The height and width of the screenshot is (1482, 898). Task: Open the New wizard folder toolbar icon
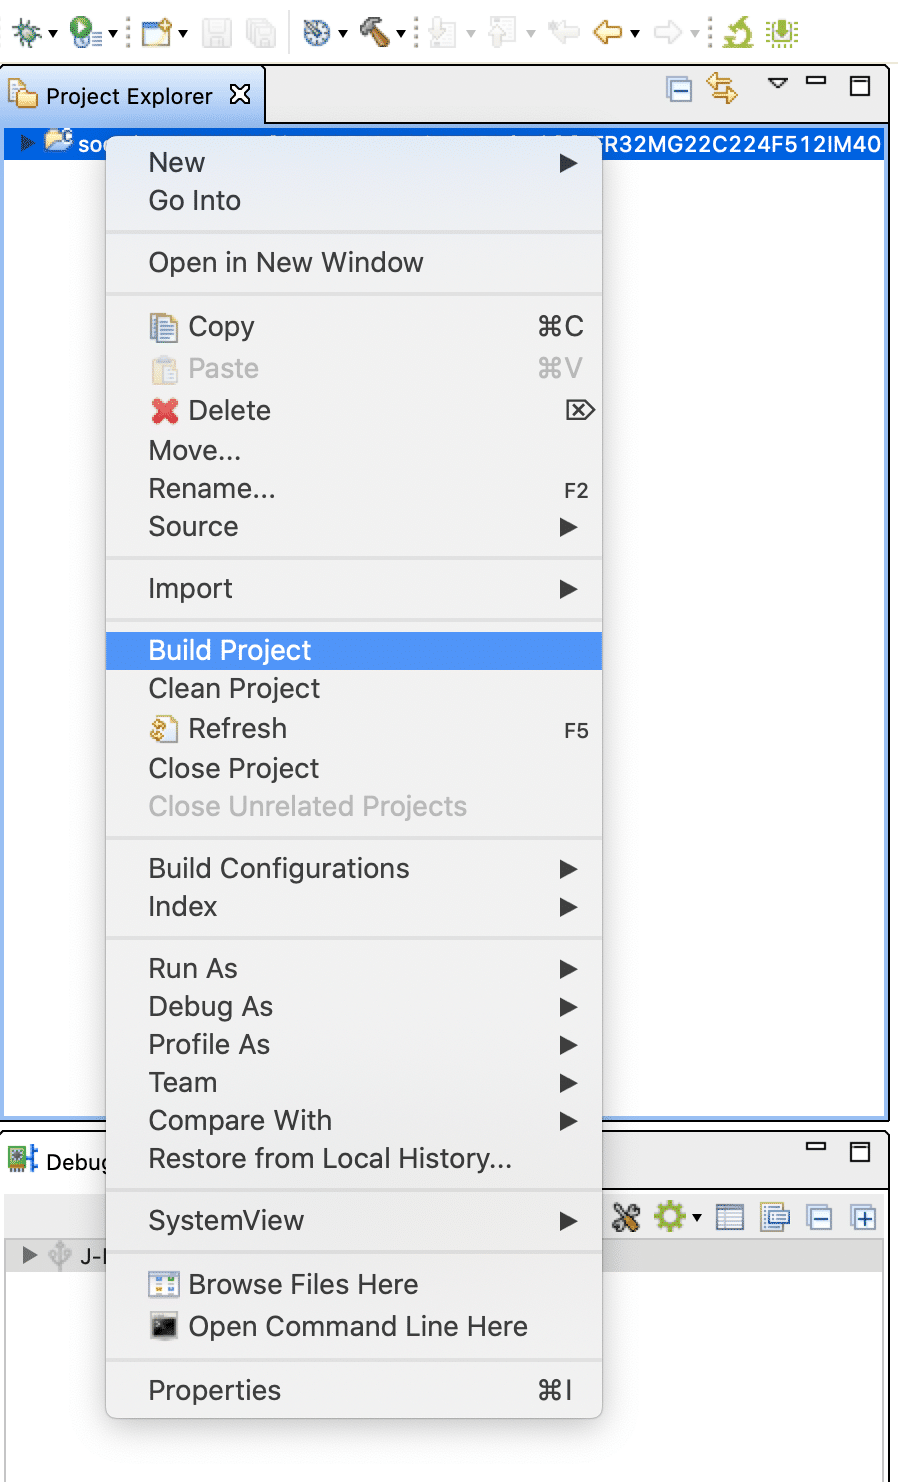(x=158, y=32)
